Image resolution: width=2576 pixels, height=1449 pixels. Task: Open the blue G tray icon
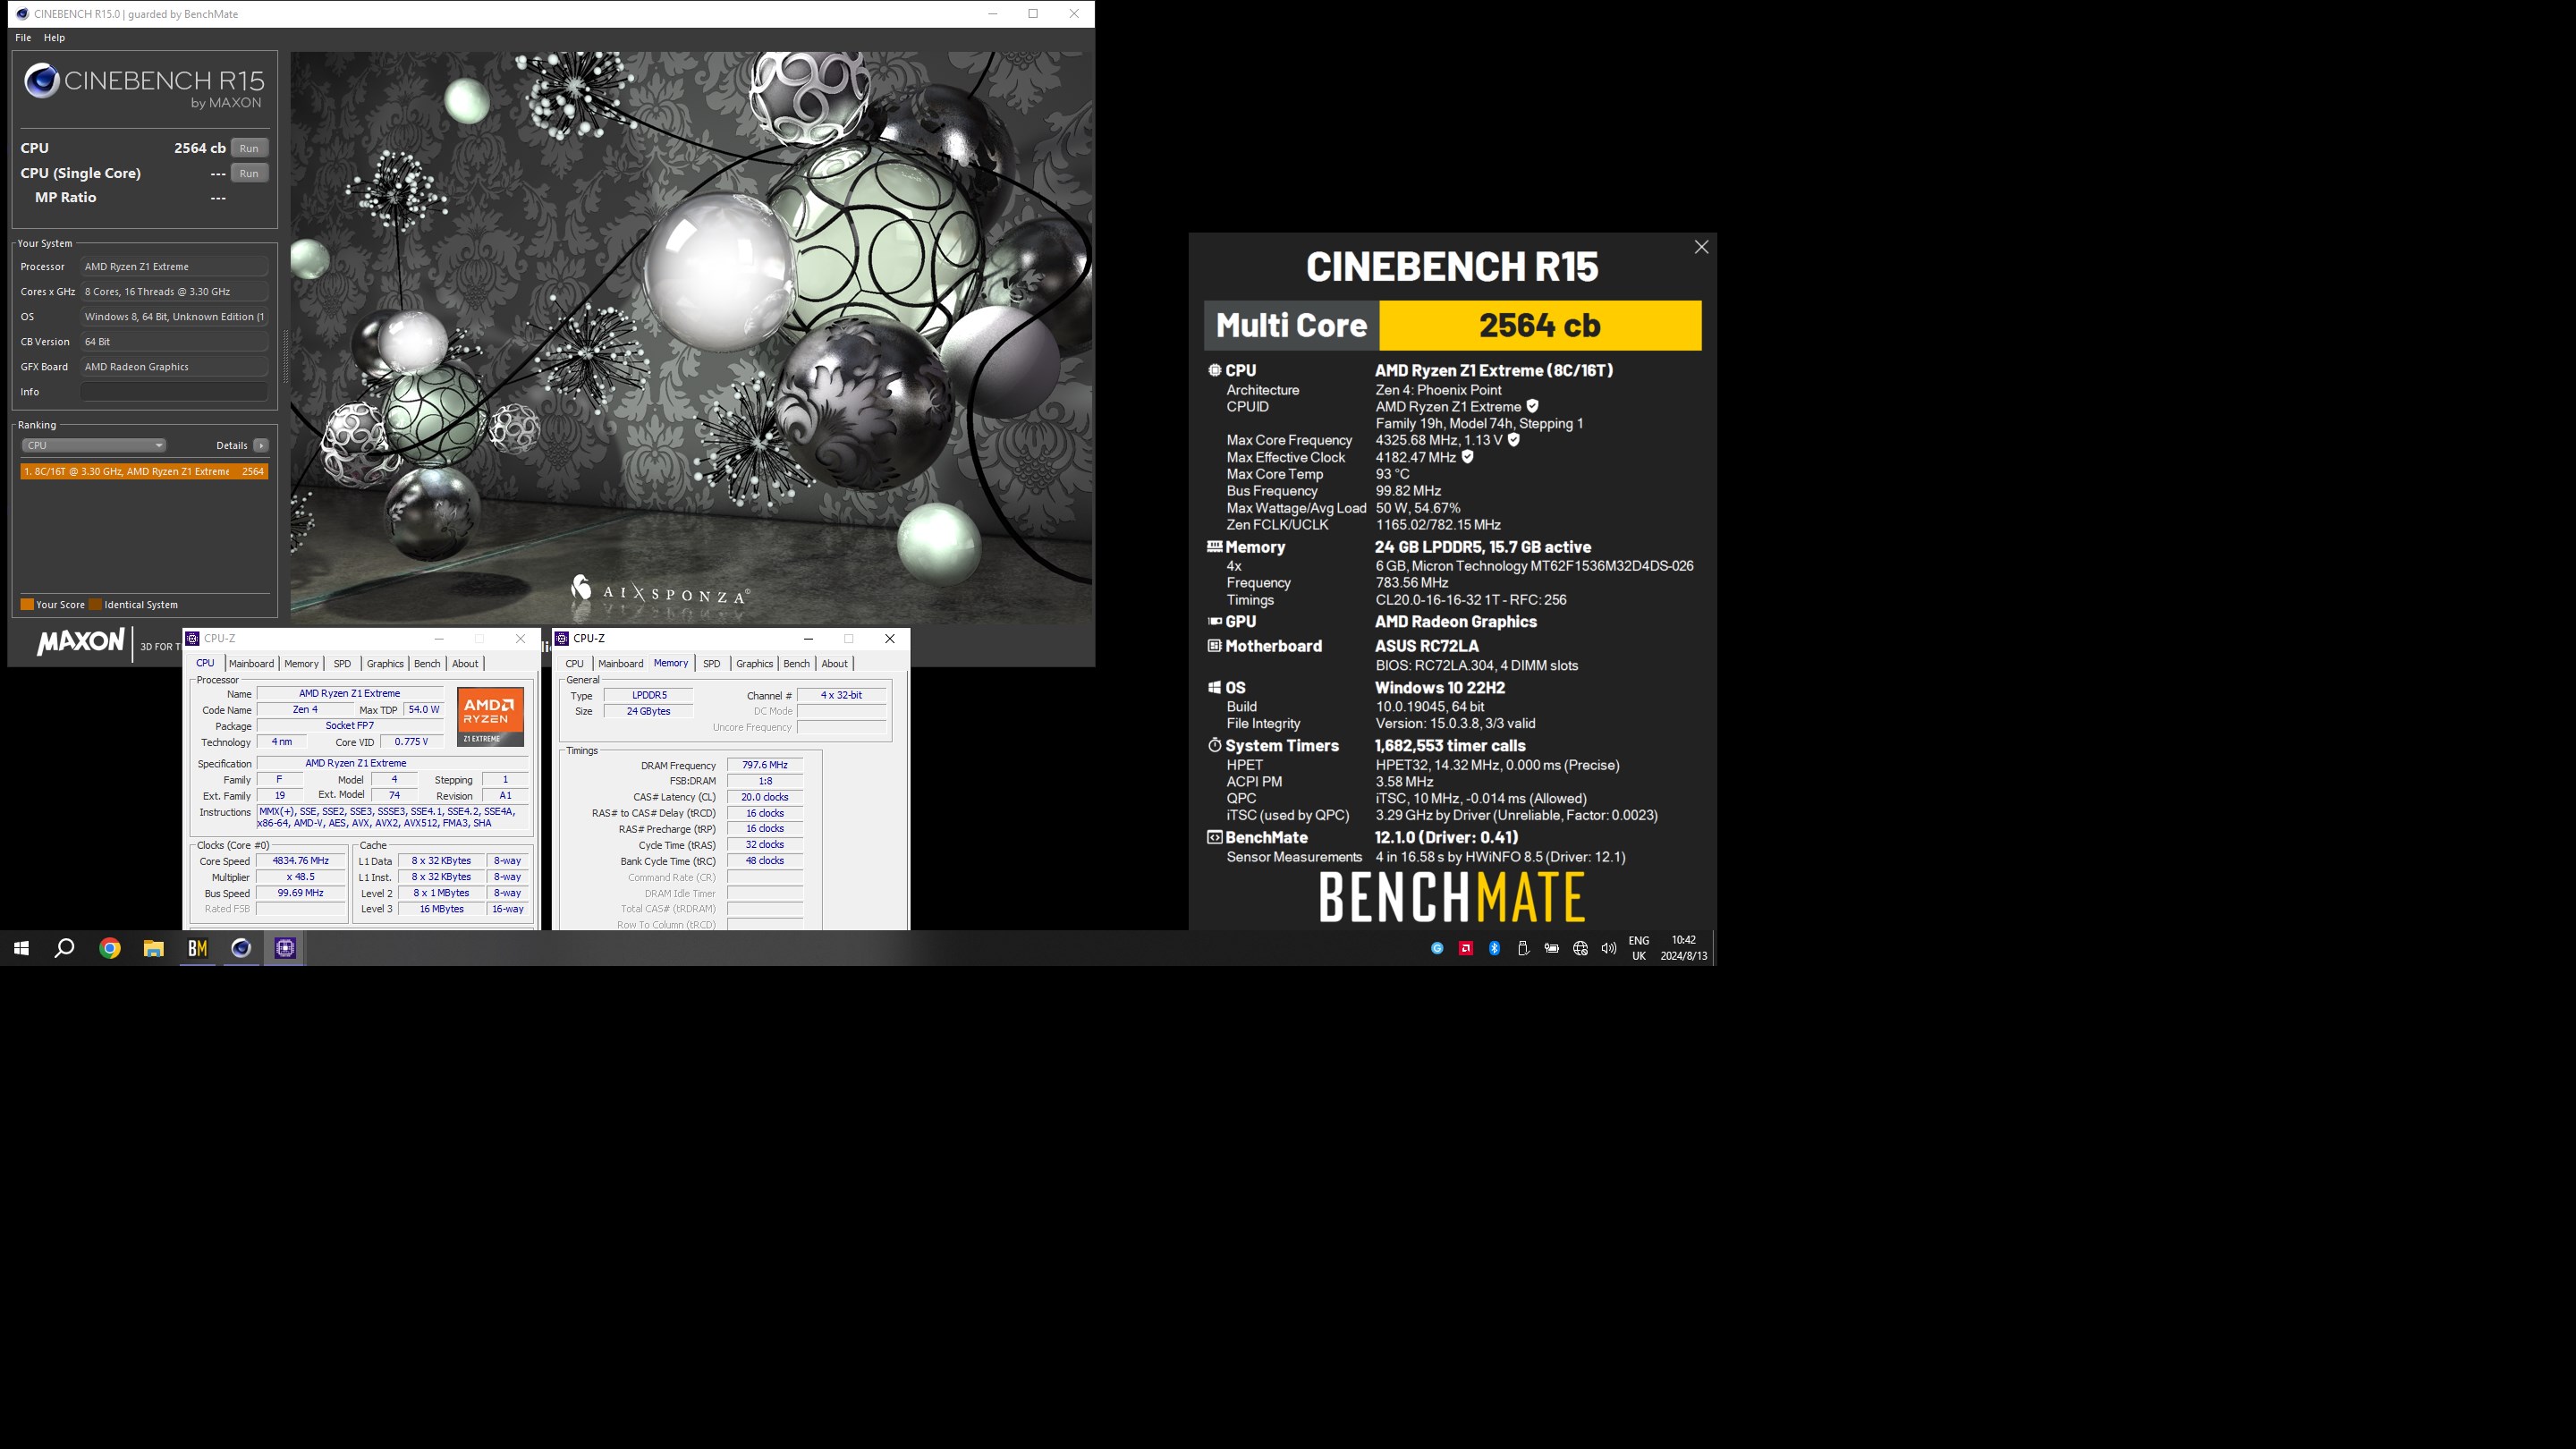[x=1437, y=948]
